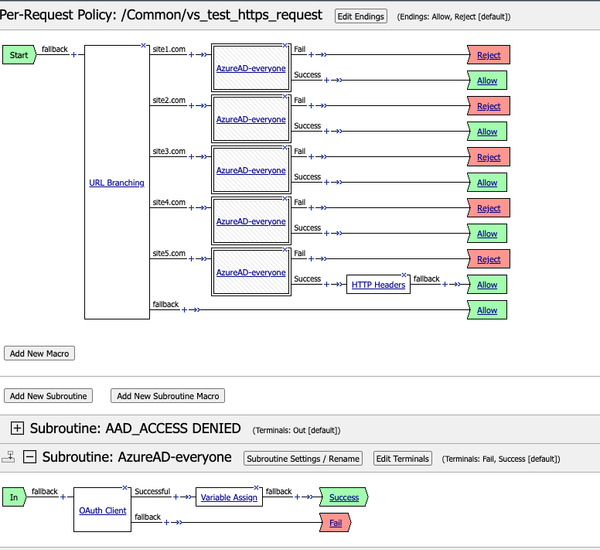Add an item on the OAuth Client Successful branch
Image resolution: width=600 pixels, height=550 pixels.
click(175, 498)
